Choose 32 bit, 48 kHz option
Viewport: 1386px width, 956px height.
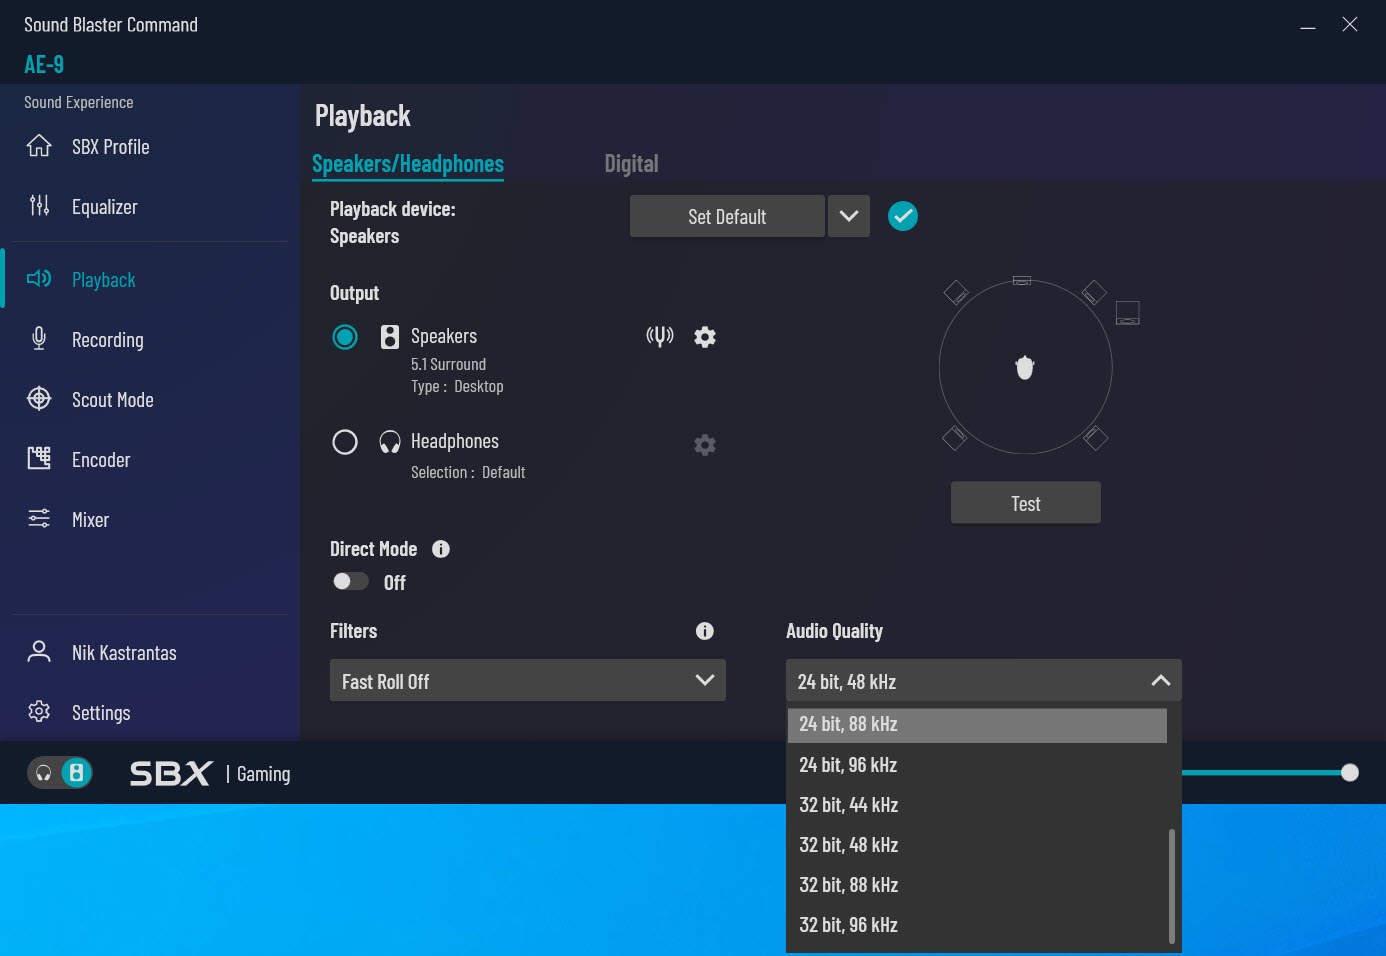977,845
